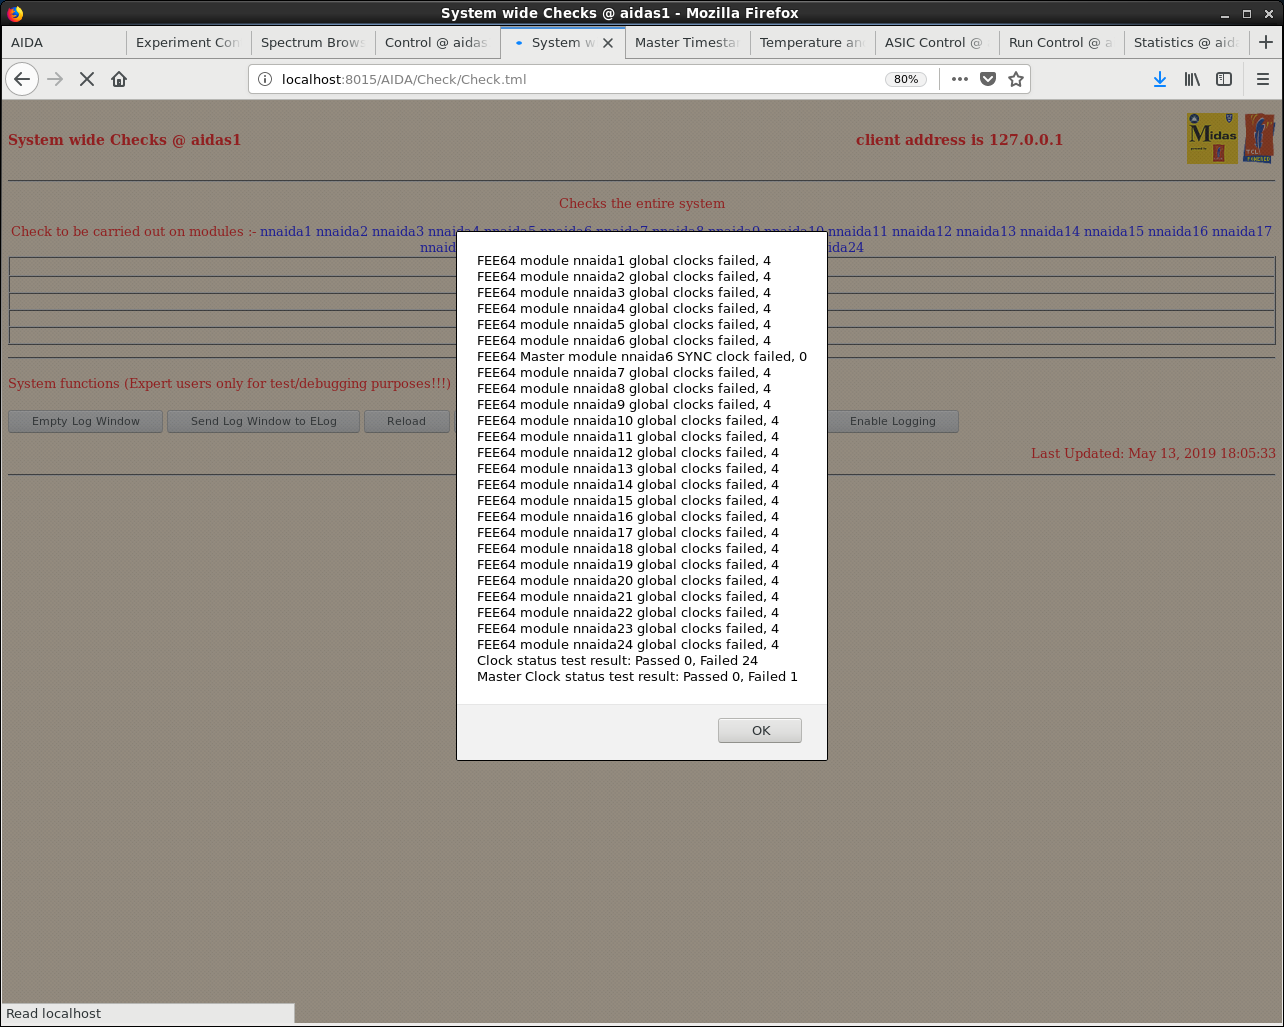The image size is (1284, 1027).
Task: Click the Empty Log Window button
Action: point(86,421)
